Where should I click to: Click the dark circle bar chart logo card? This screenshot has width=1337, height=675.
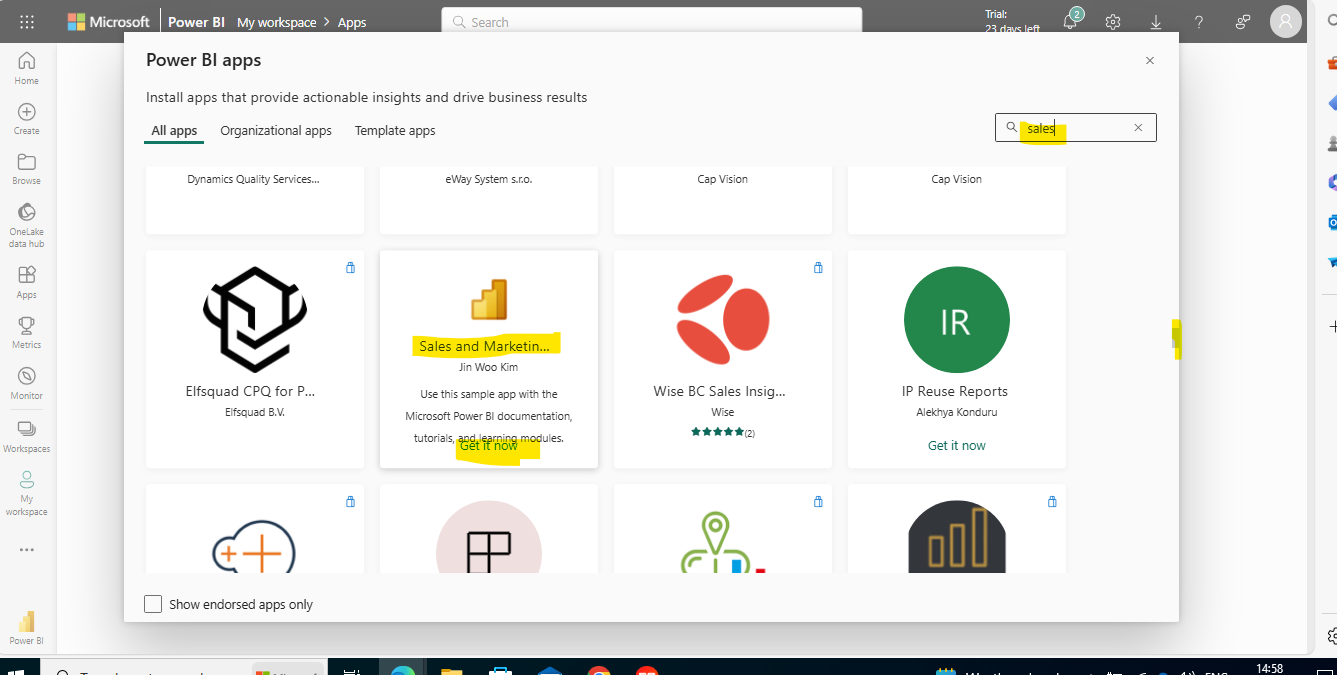click(x=957, y=537)
